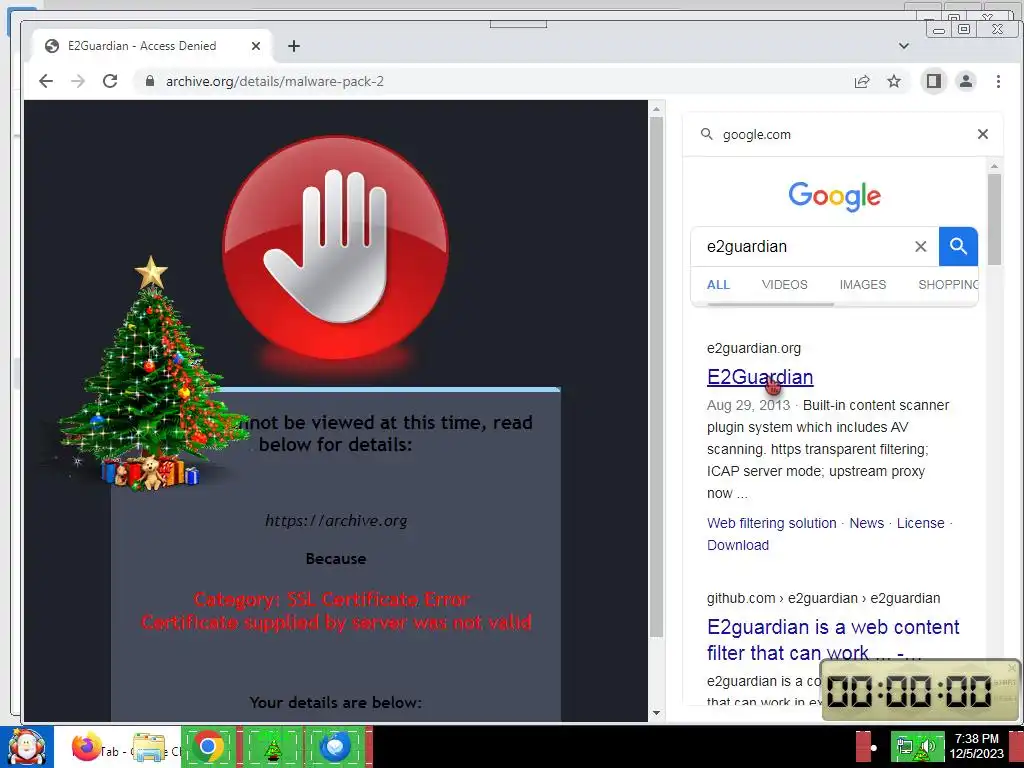
Task: Switch to Firefox on the taskbar
Action: click(86, 746)
